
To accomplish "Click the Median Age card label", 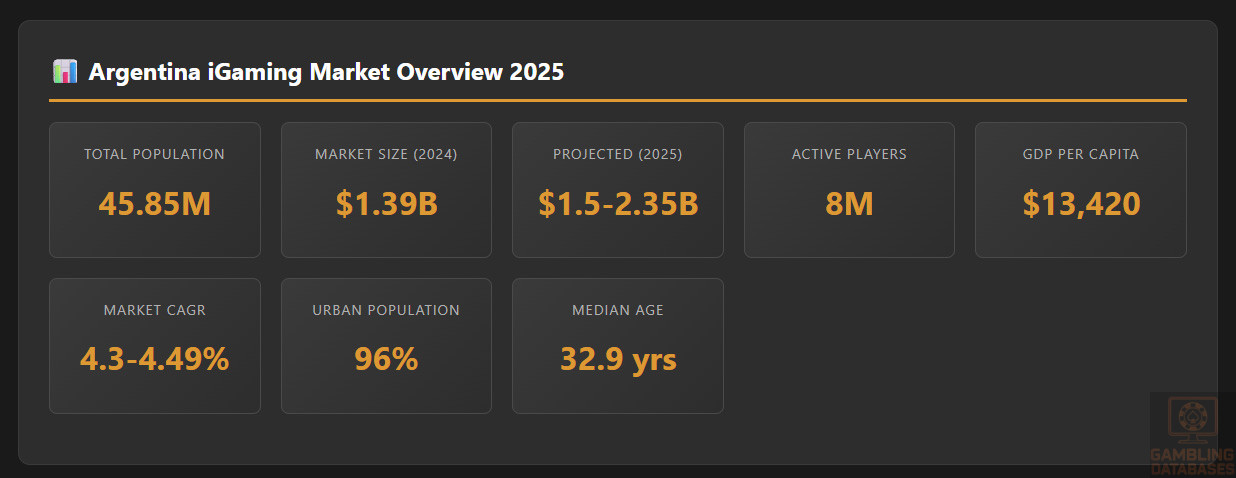I will [618, 310].
